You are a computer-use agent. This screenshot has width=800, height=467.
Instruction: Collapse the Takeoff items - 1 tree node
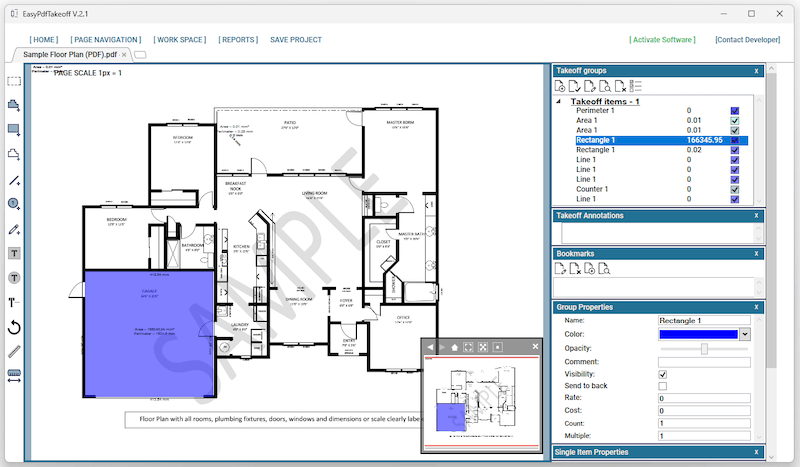559,102
